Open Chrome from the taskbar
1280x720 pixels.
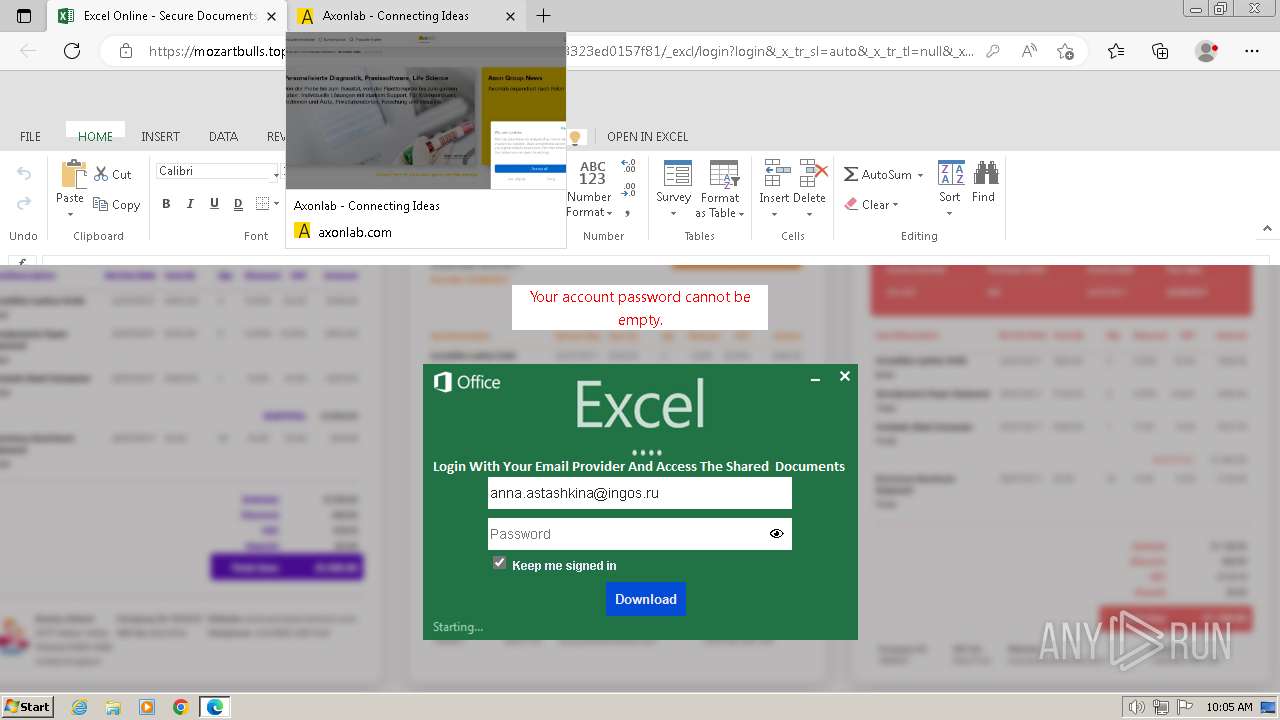(x=180, y=707)
